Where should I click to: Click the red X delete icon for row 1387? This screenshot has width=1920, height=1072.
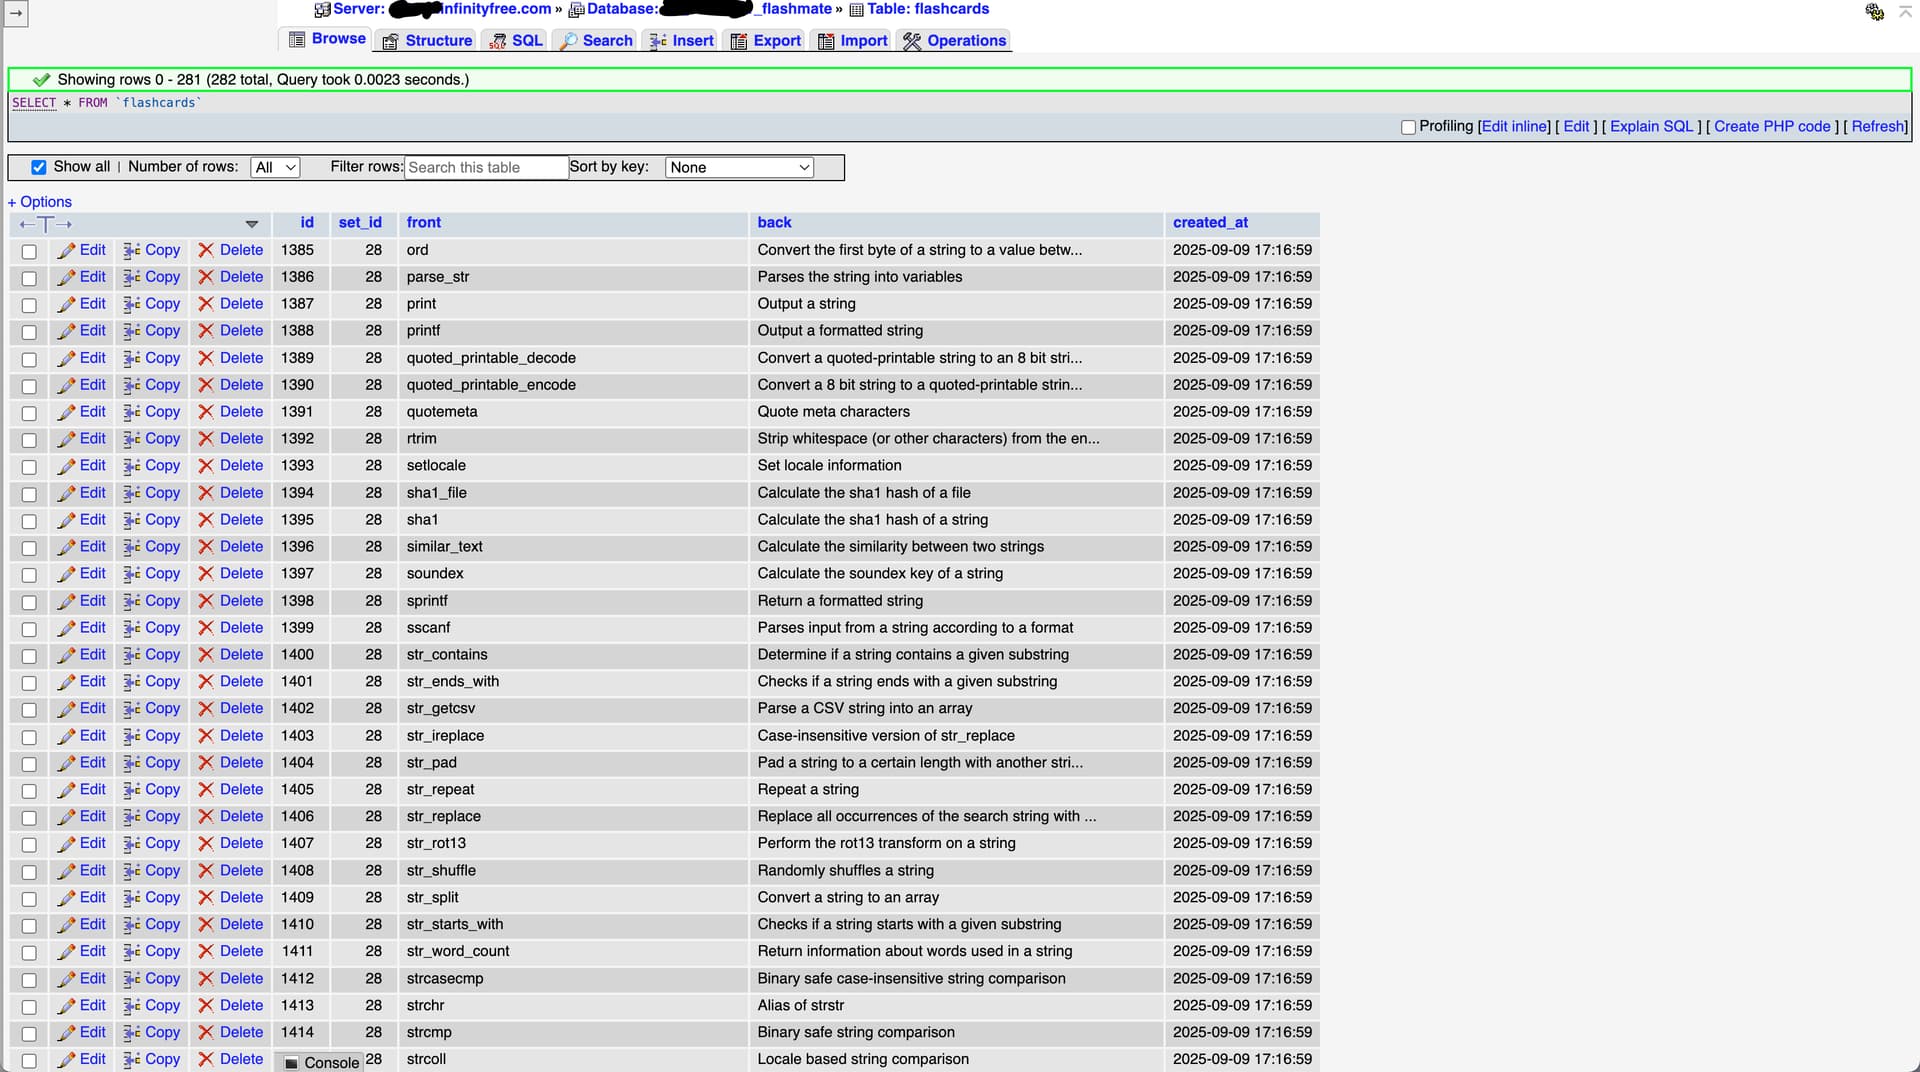click(x=206, y=304)
